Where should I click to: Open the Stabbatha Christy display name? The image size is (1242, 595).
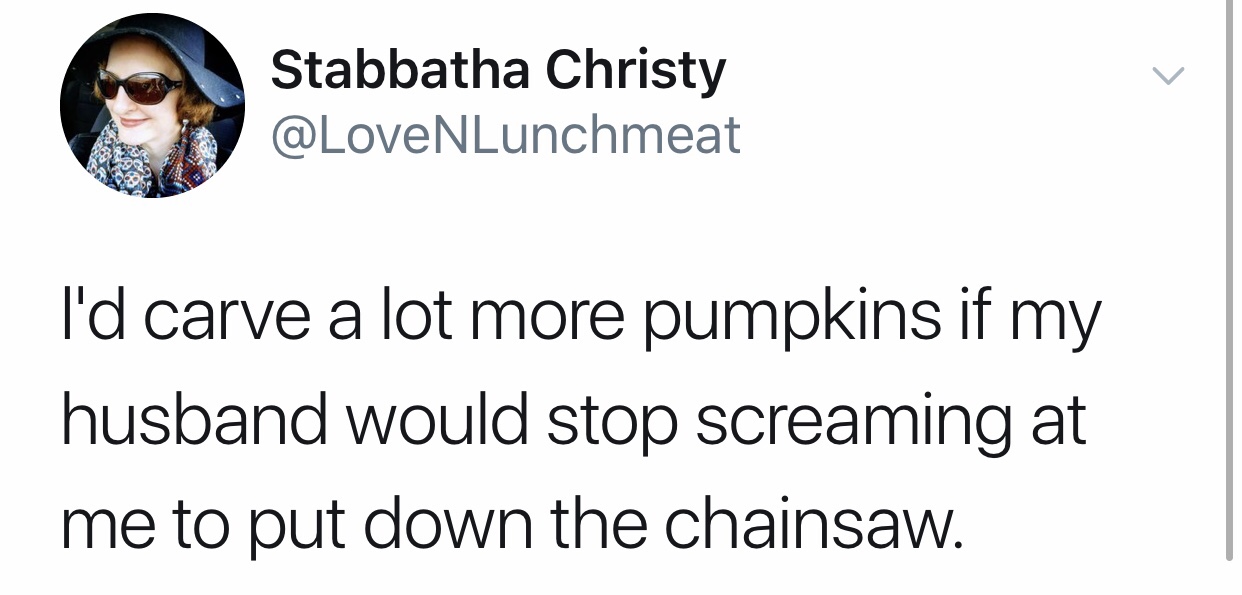pos(498,72)
